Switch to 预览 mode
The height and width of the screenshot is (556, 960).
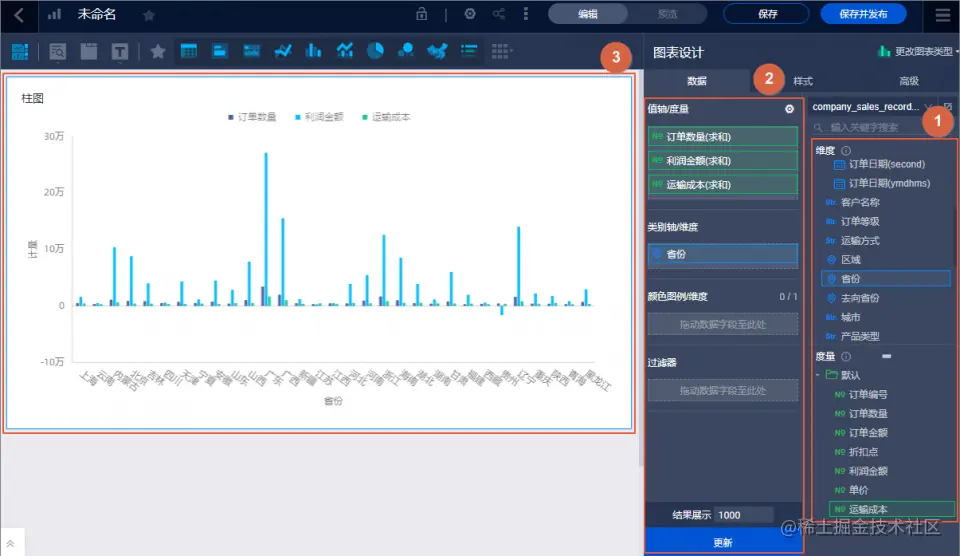click(667, 14)
